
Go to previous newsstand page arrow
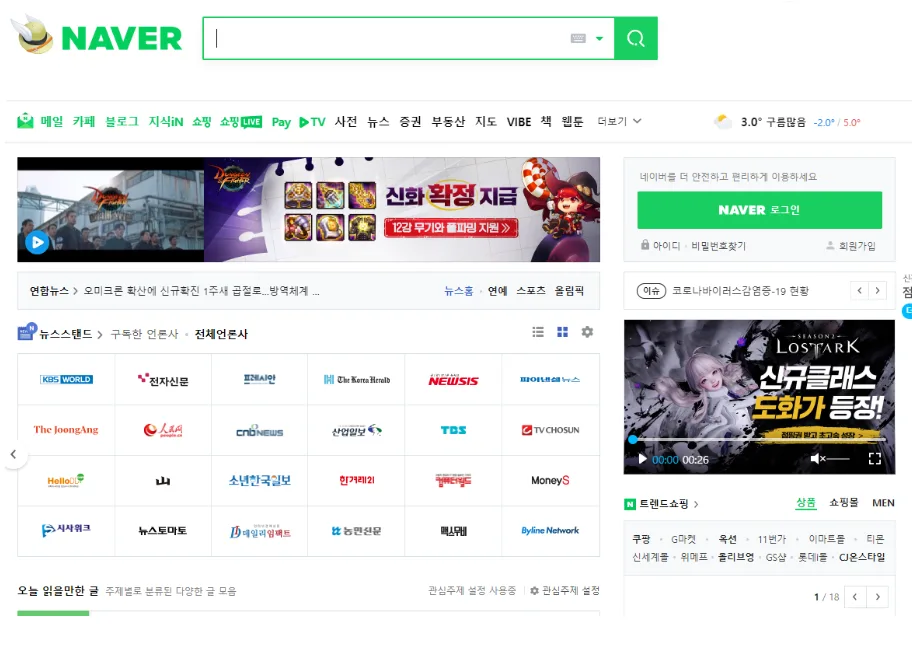coord(13,455)
